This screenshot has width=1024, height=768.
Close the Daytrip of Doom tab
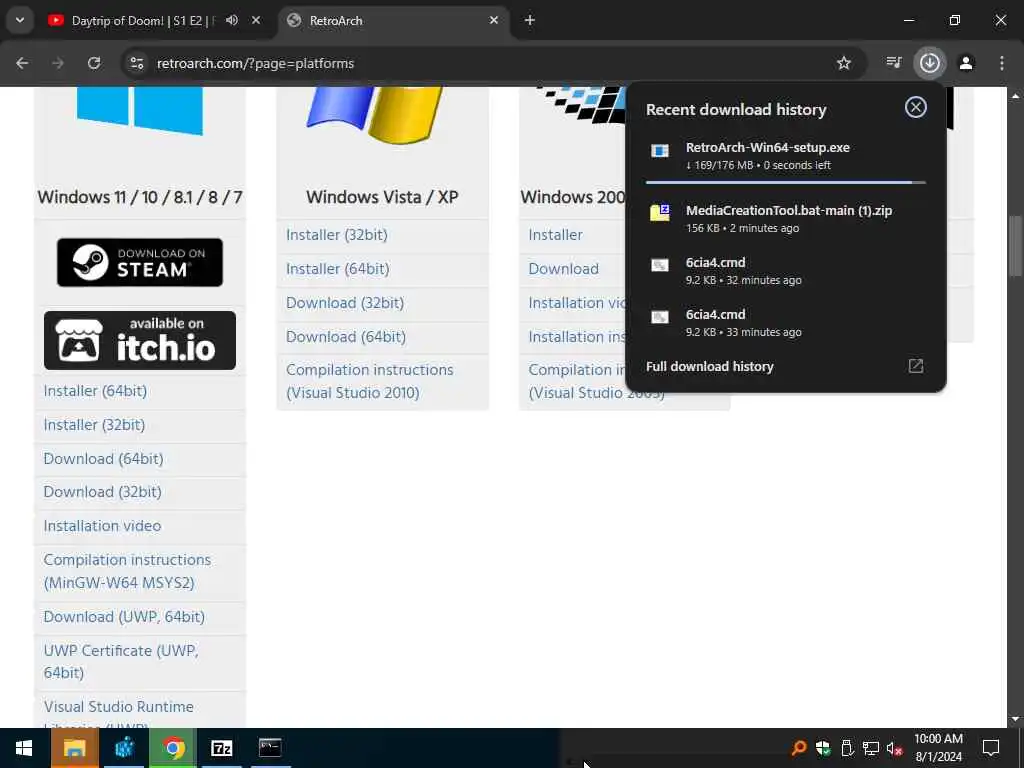coord(256,20)
